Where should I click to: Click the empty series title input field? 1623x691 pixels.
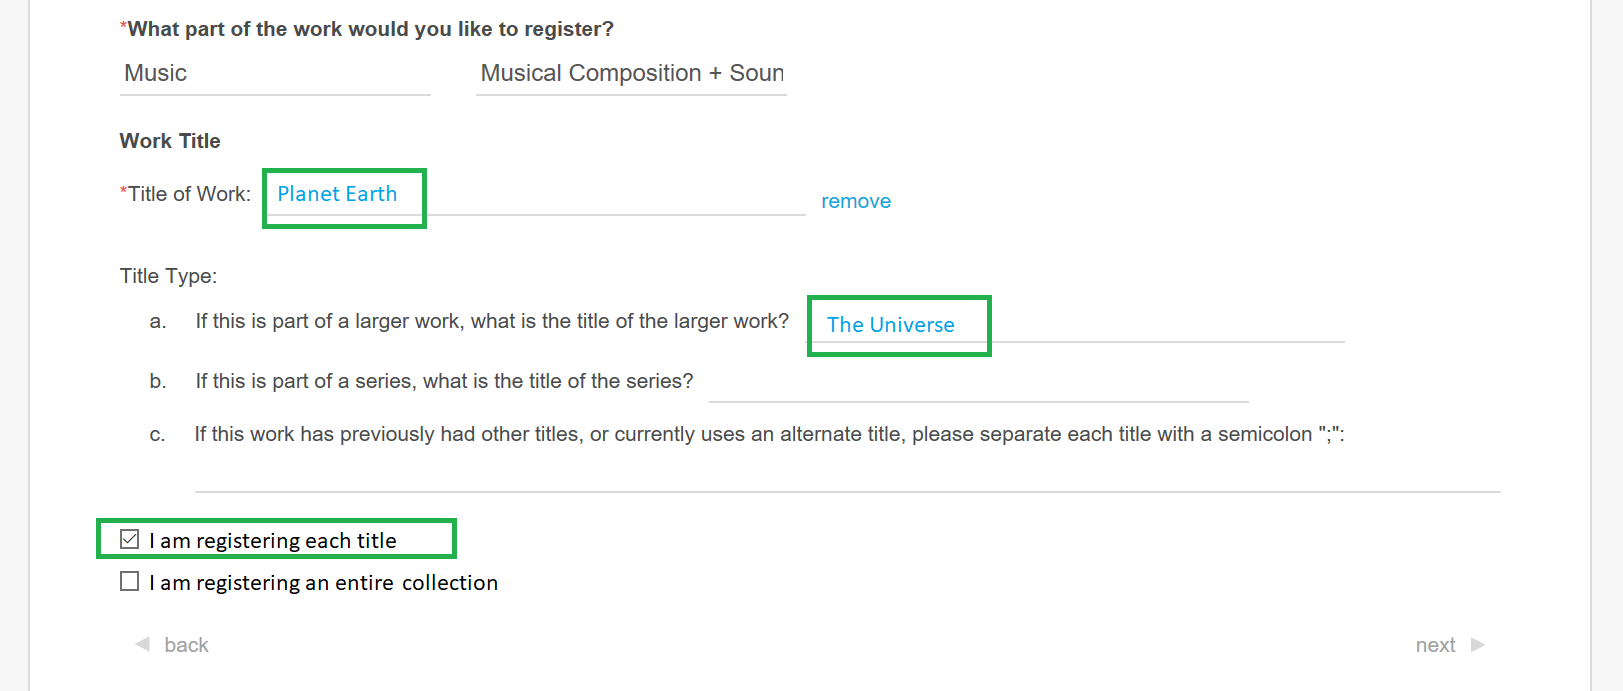(978, 383)
